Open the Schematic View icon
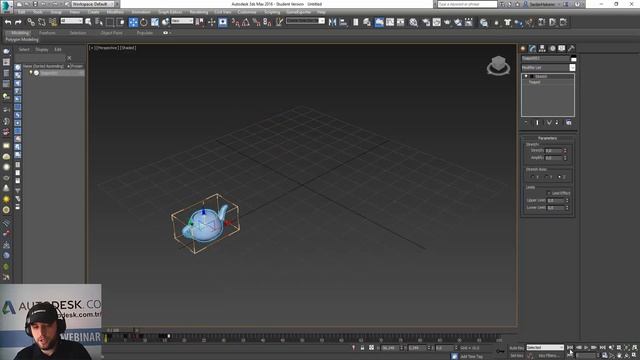This screenshot has height=360, width=640. tap(400, 22)
